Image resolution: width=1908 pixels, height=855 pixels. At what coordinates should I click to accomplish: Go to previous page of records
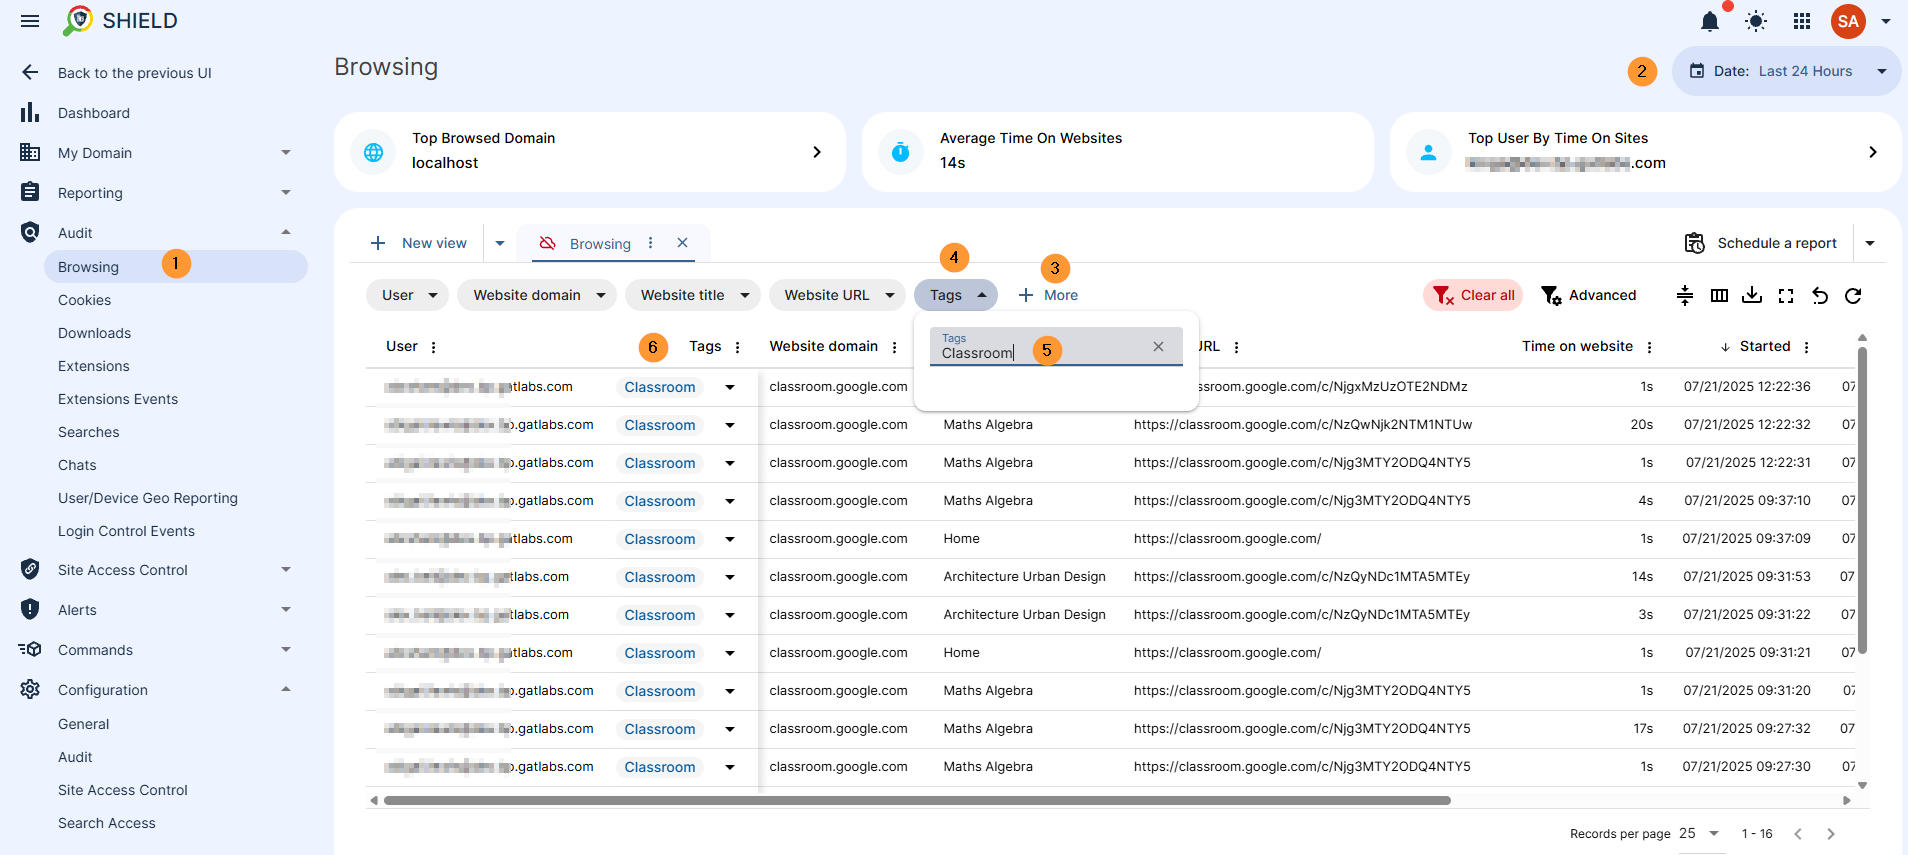click(x=1798, y=833)
